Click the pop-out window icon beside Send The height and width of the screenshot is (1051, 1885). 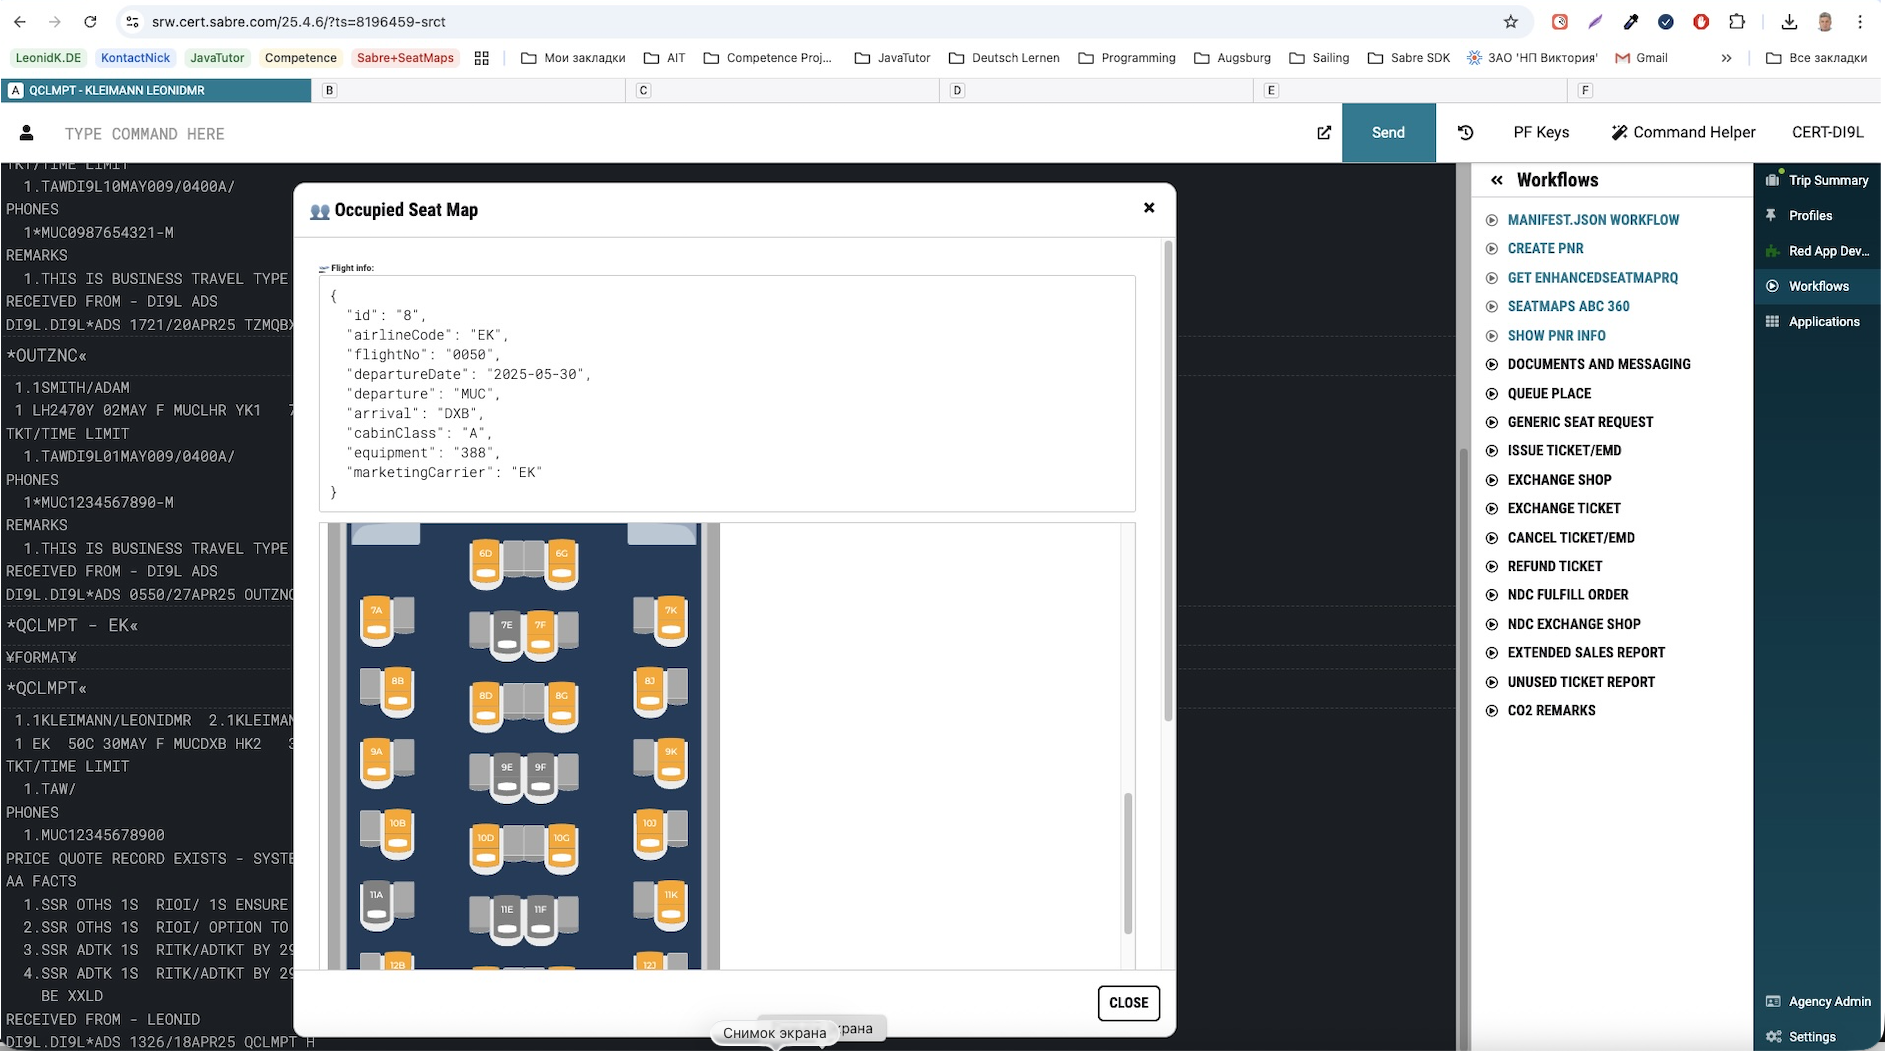pos(1324,132)
